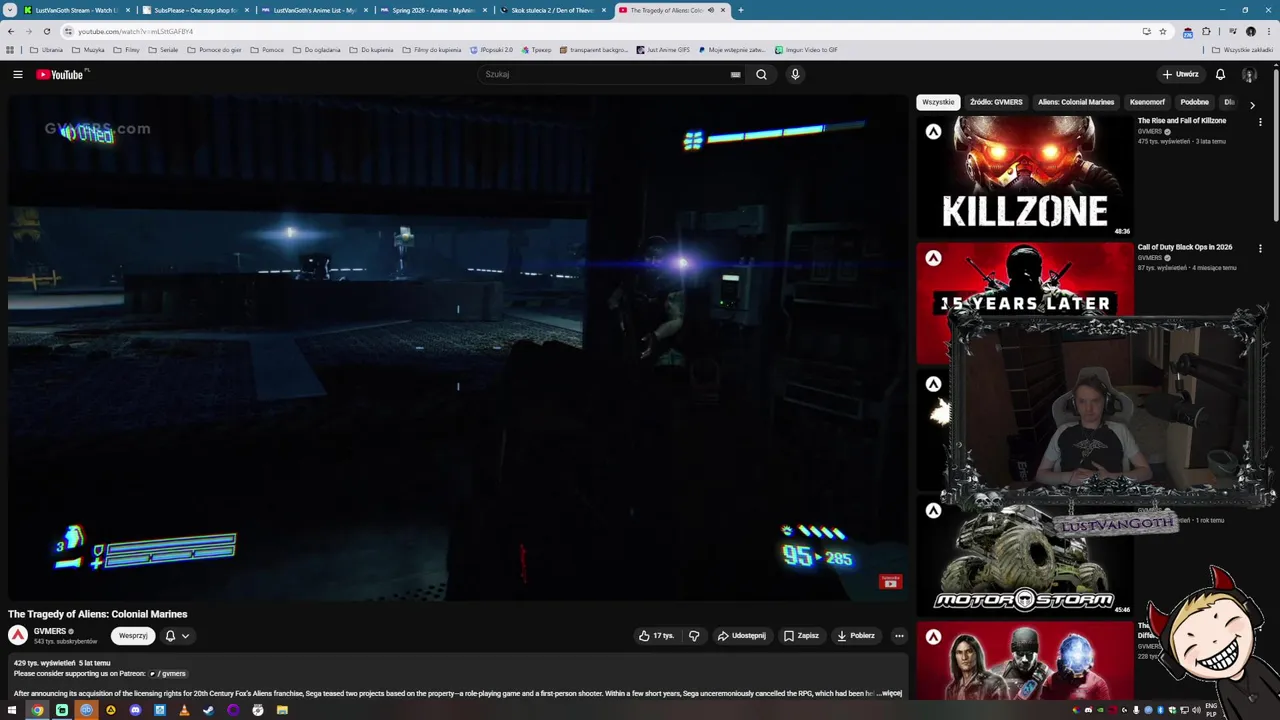Select the Podobne filter chip
Viewport: 1280px width, 720px height.
point(1194,102)
